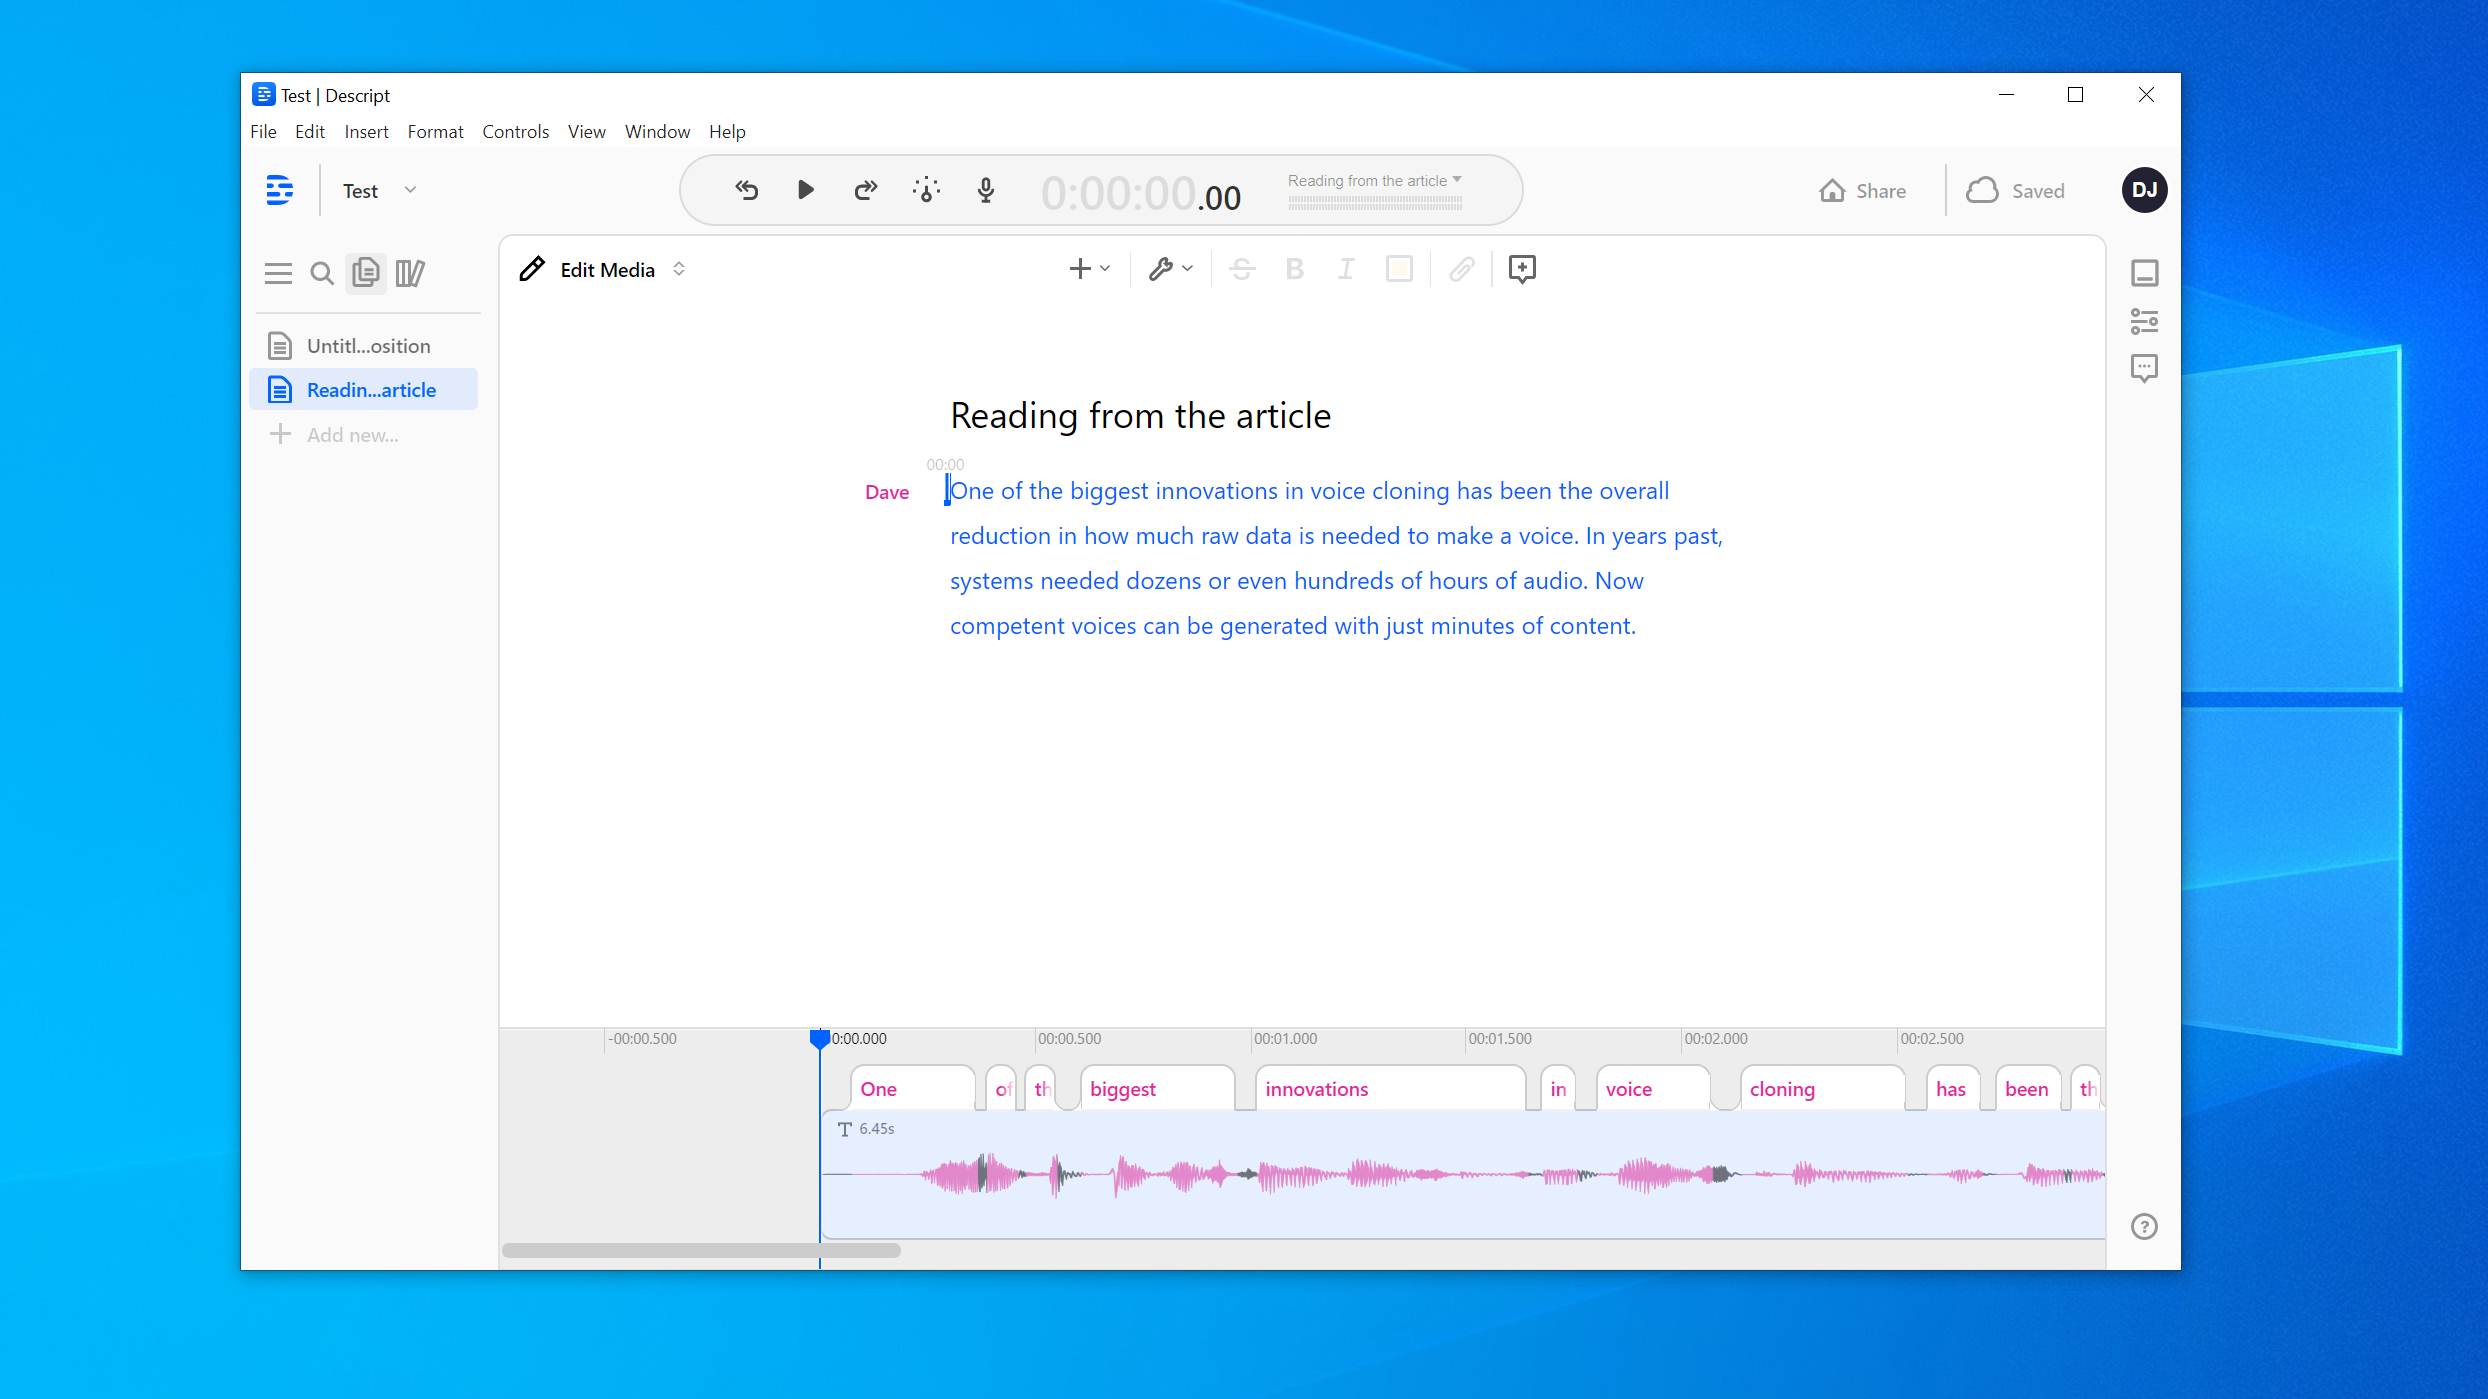The image size is (2488, 1399).
Task: Open the Format menu
Action: (435, 131)
